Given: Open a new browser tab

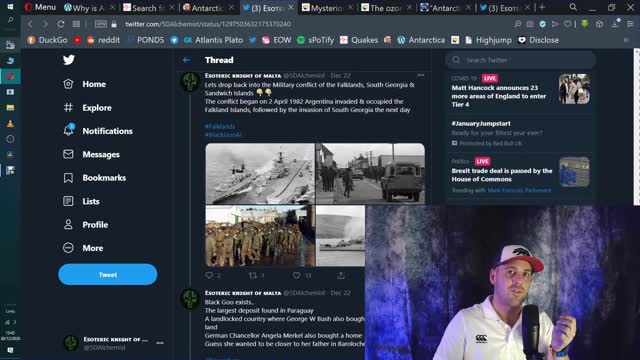Looking at the screenshot, I should pos(542,7).
